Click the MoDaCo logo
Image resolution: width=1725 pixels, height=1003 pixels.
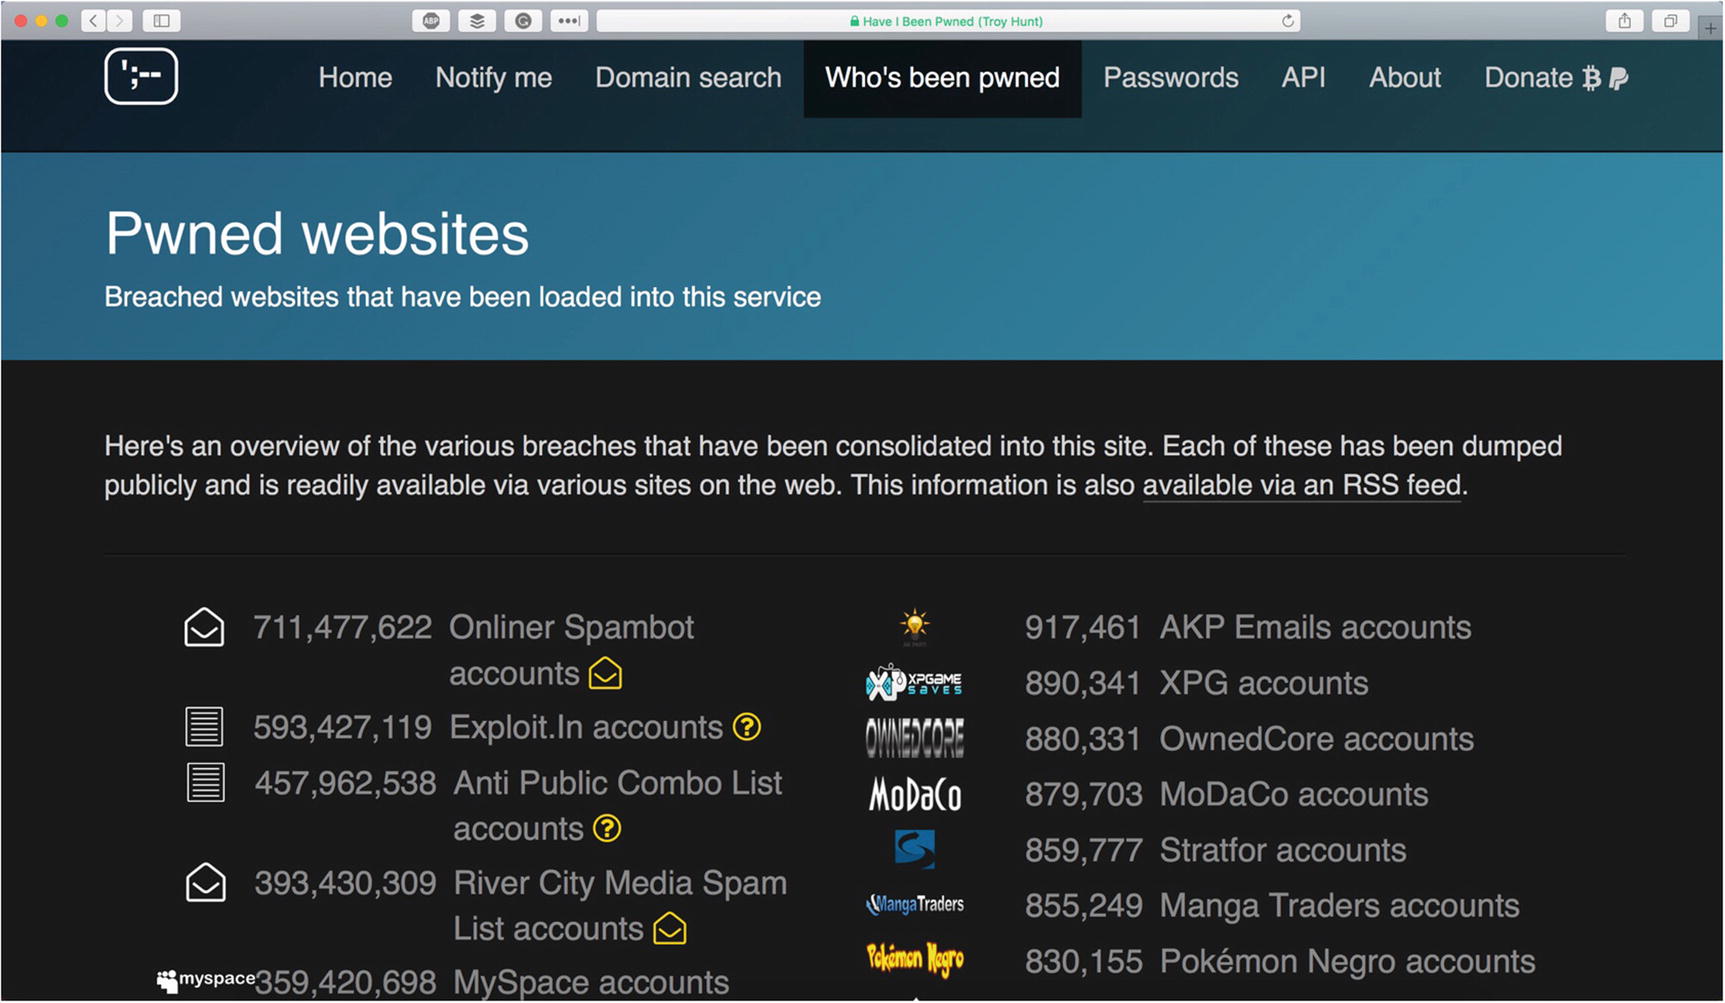coord(915,794)
